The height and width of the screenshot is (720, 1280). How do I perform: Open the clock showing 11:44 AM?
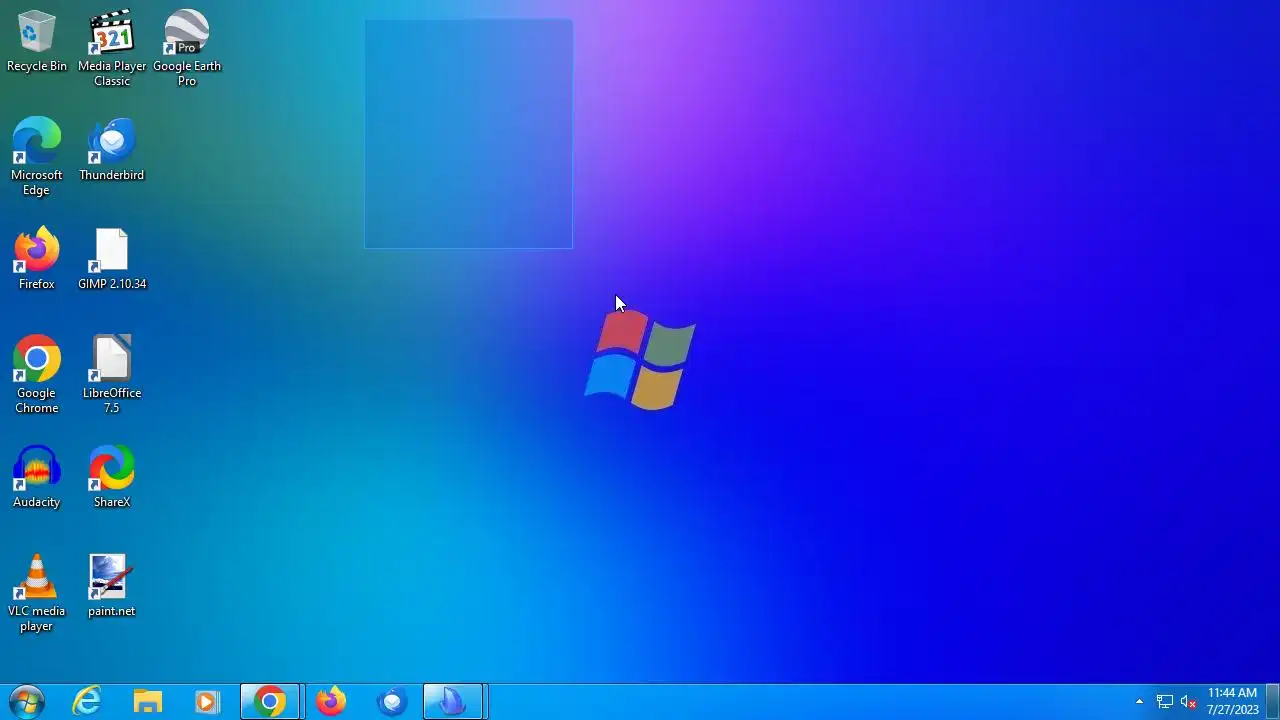(x=1232, y=702)
